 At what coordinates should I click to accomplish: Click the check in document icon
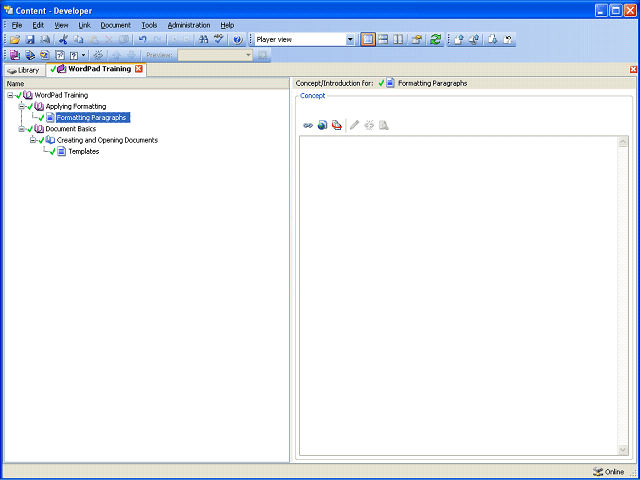[459, 40]
